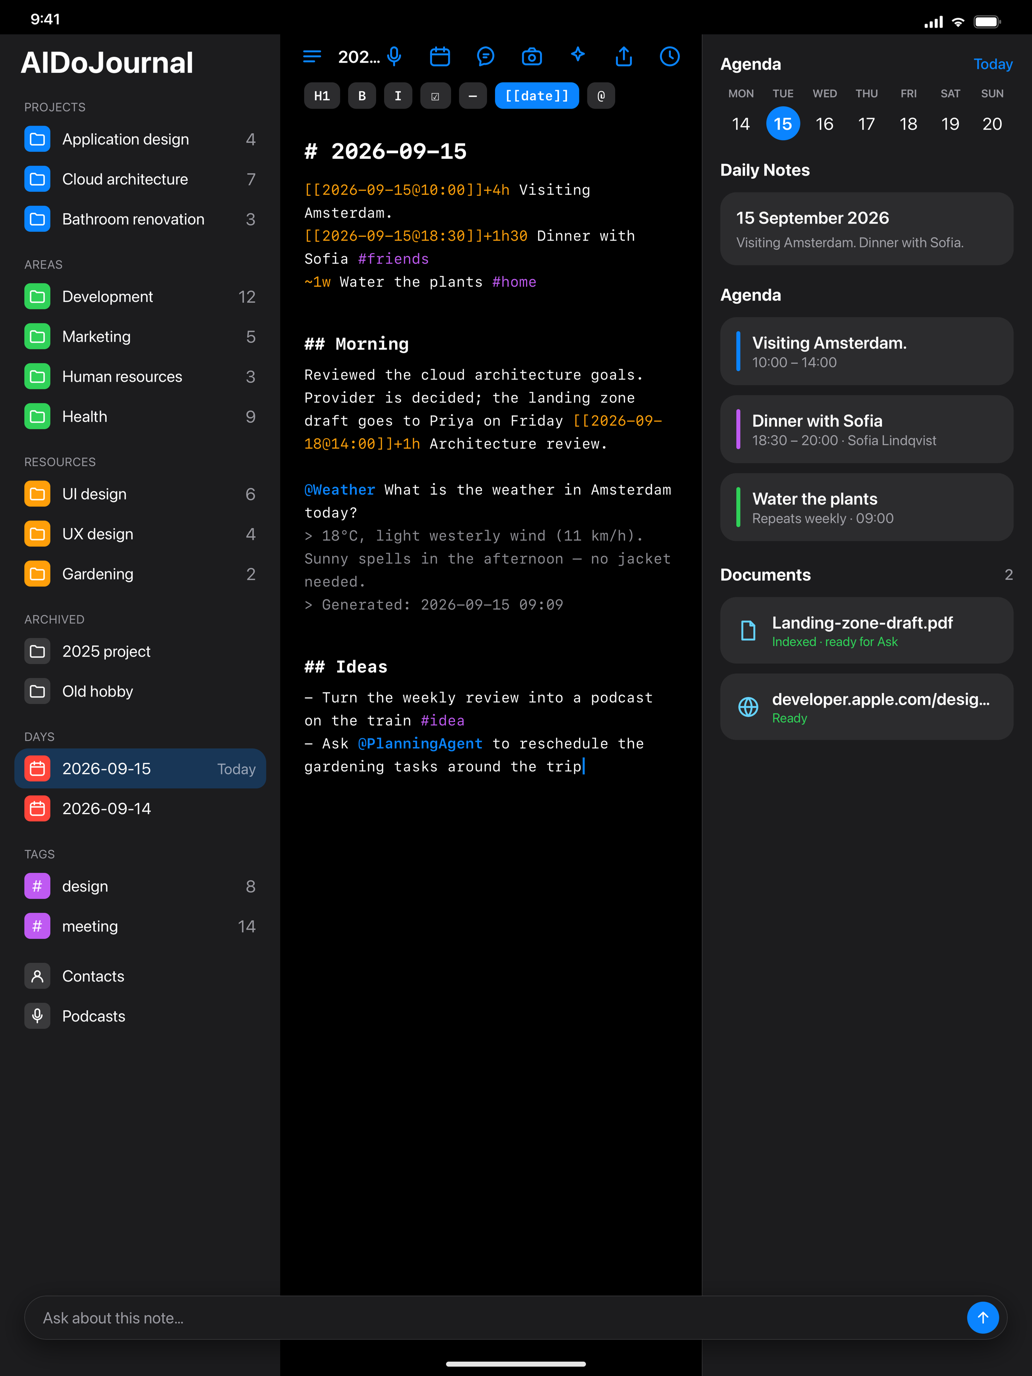Select day 2026-09-14 in sidebar
1032x1376 pixels.
click(x=140, y=809)
